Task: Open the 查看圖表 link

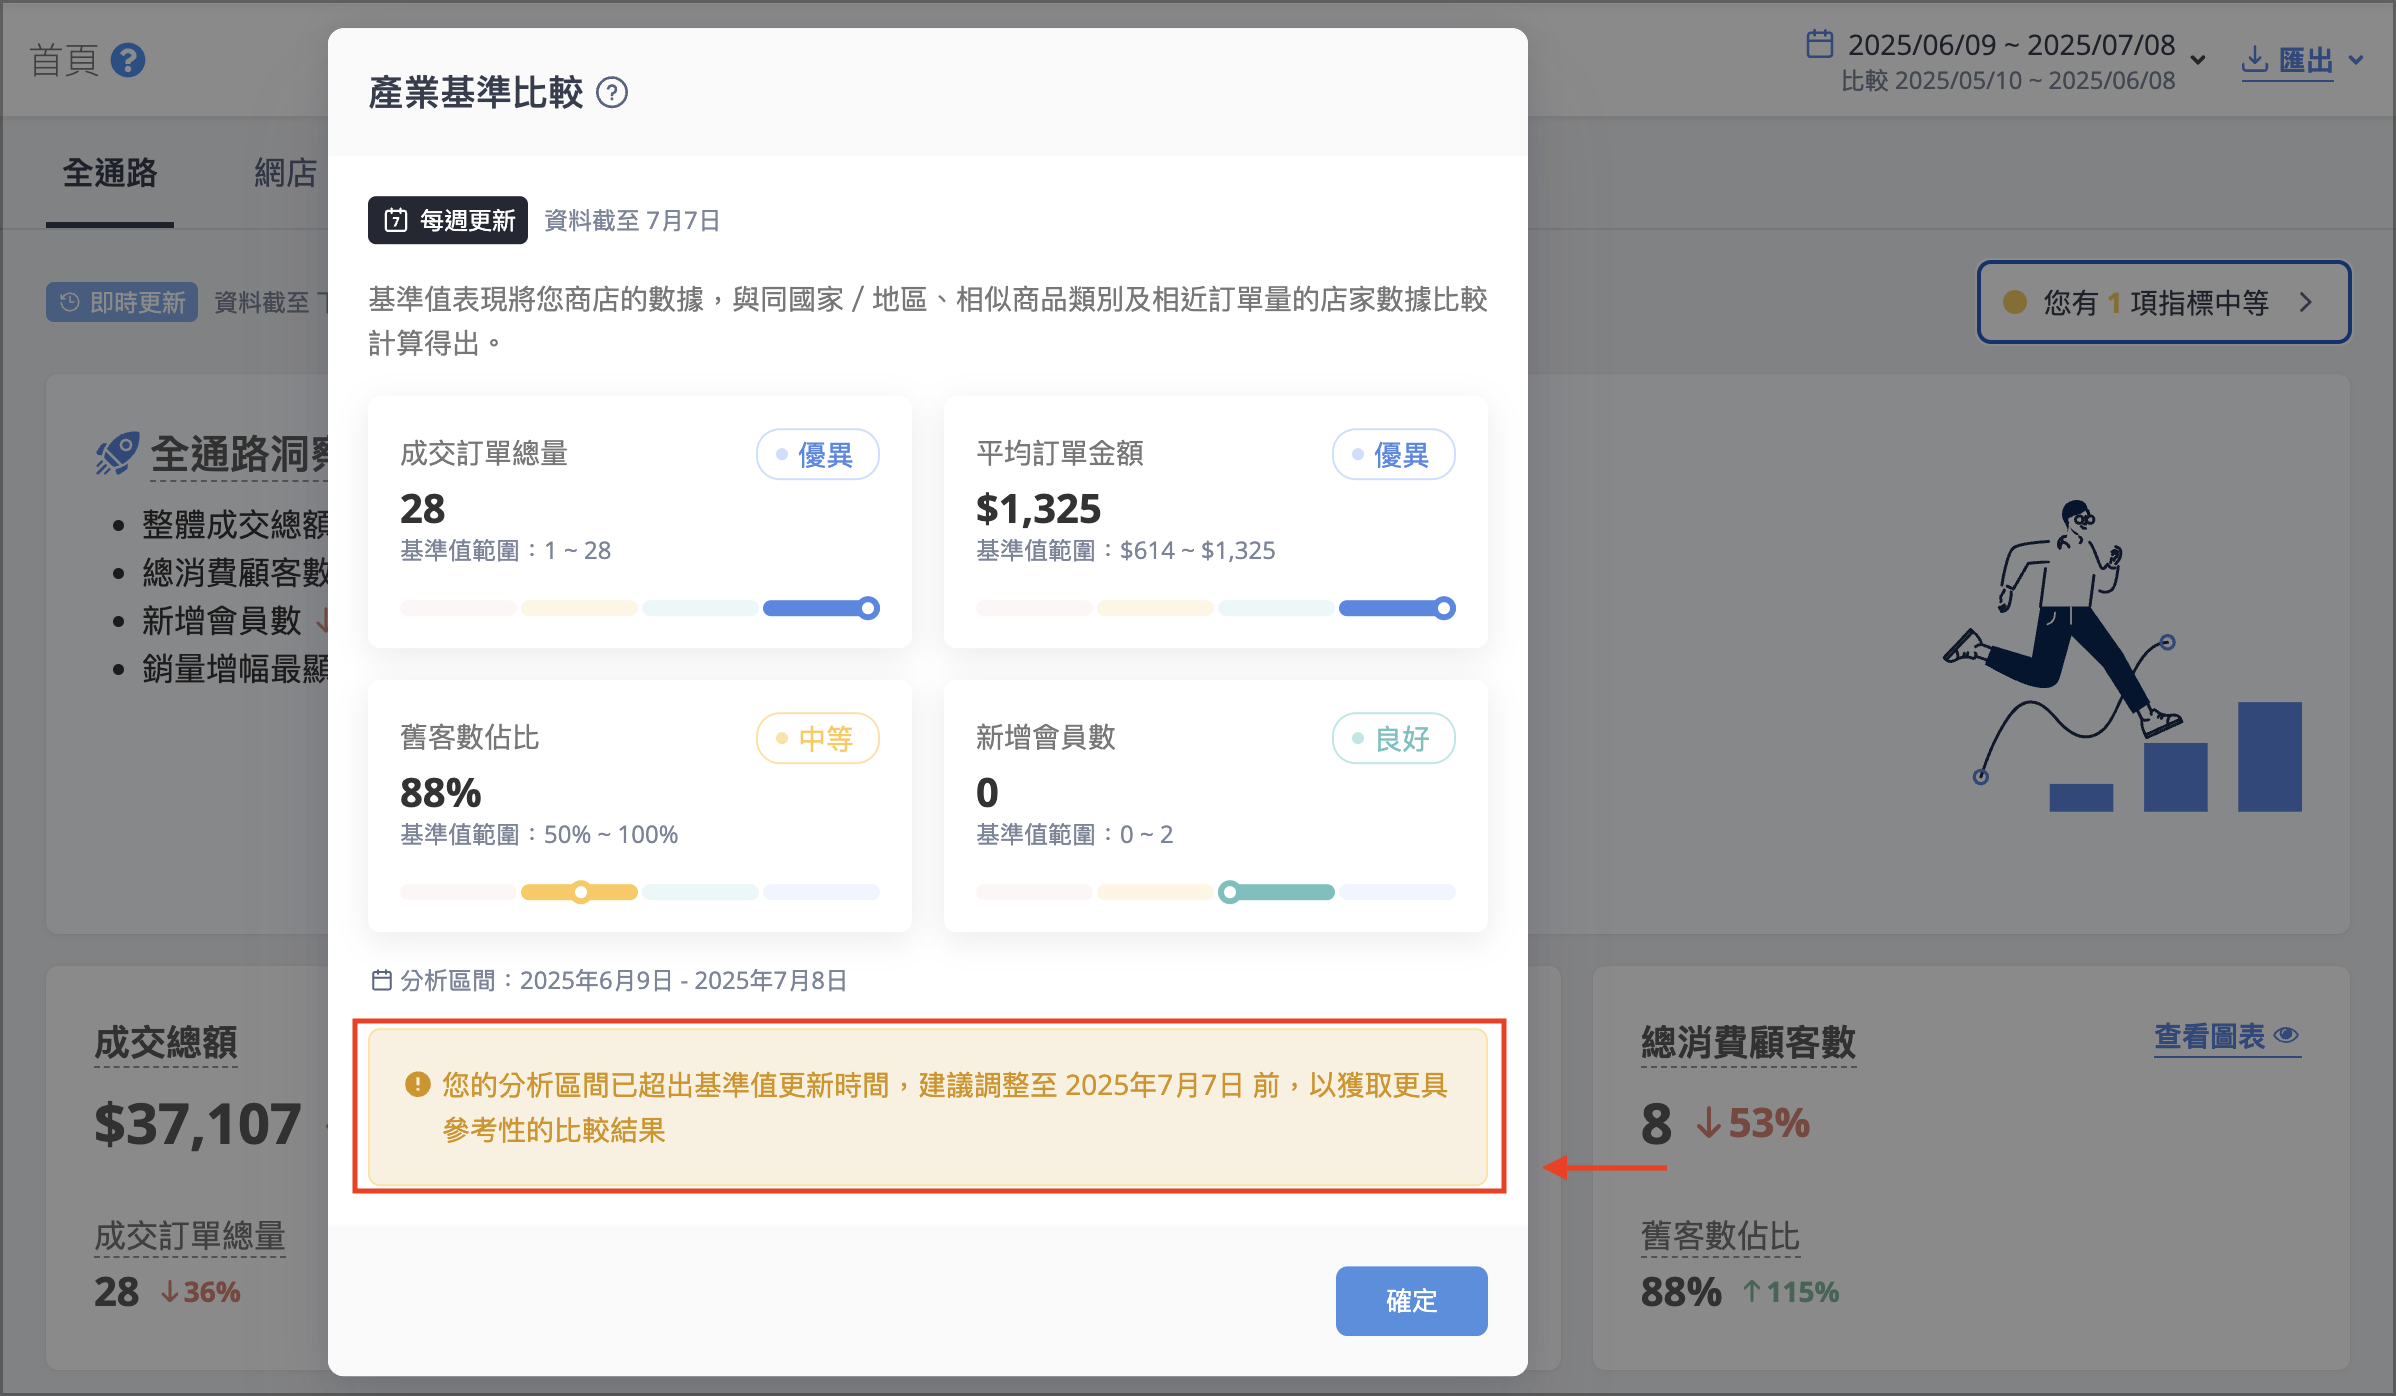Action: (x=2210, y=1036)
